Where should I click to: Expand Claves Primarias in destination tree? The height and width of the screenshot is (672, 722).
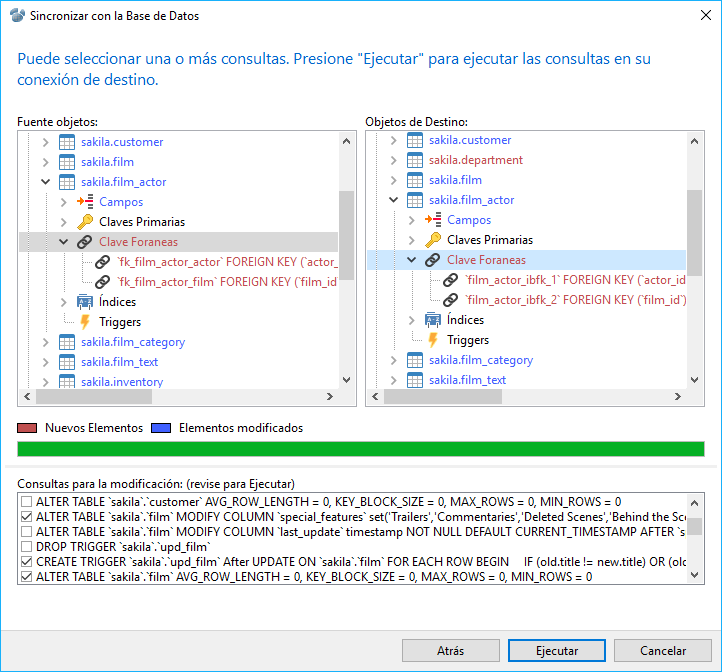(412, 240)
